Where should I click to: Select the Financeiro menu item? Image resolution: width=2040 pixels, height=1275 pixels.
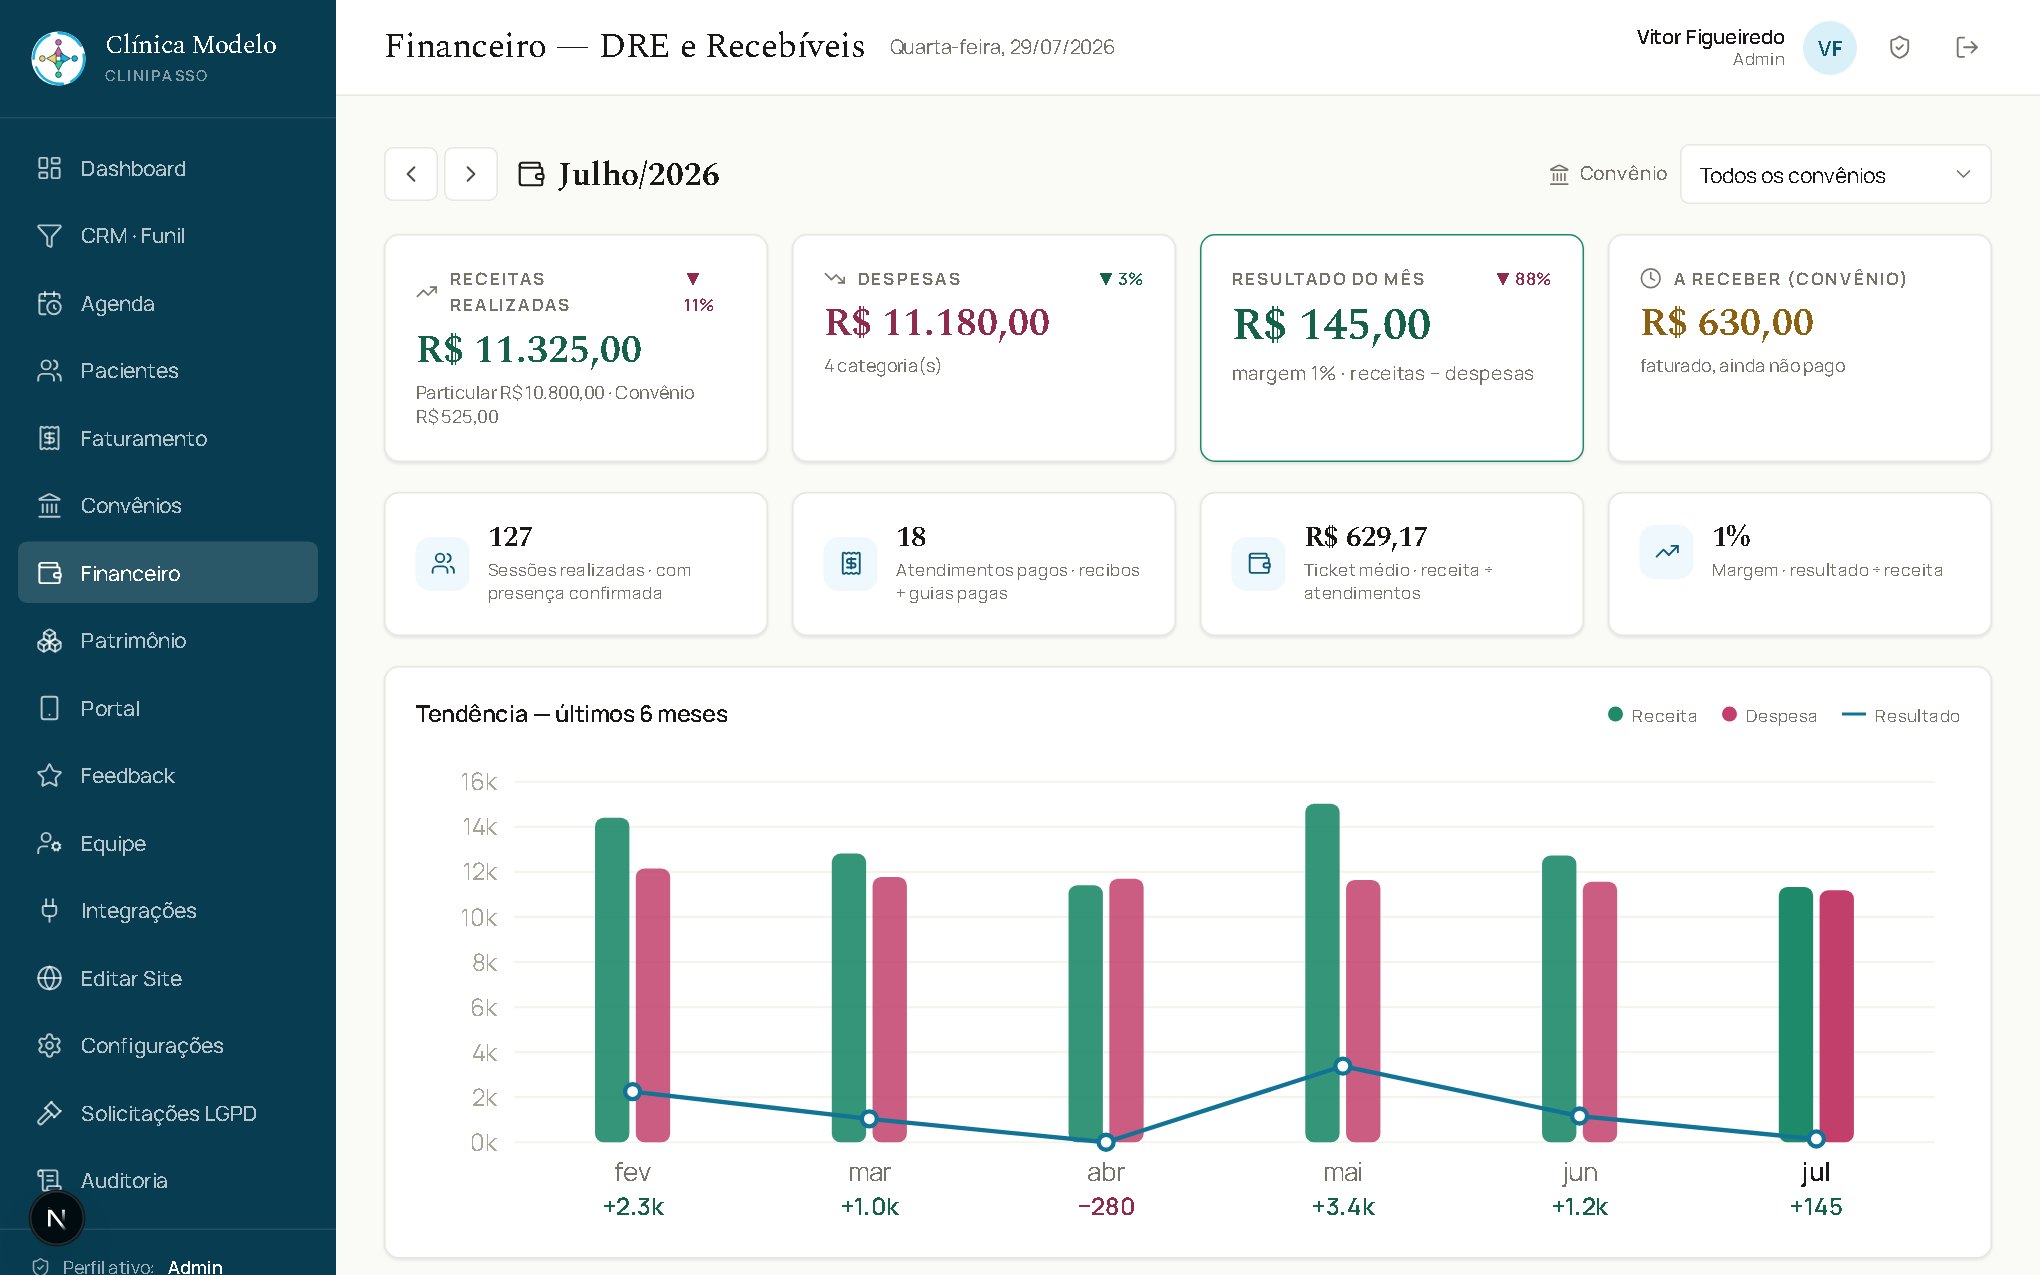[x=168, y=573]
